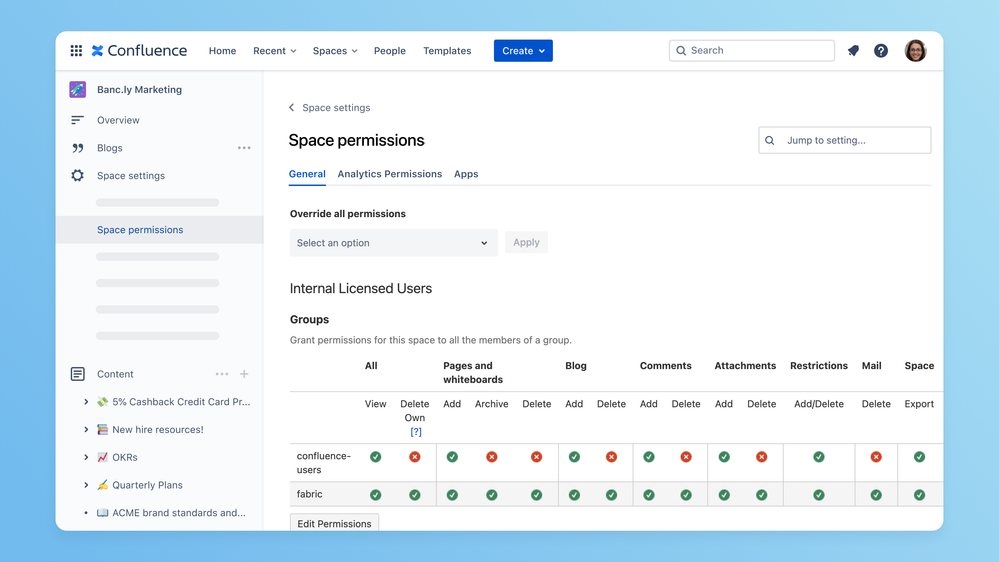Viewport: 999px width, 562px height.
Task: Click confluence-users Mail Delete red cross
Action: [x=876, y=457]
